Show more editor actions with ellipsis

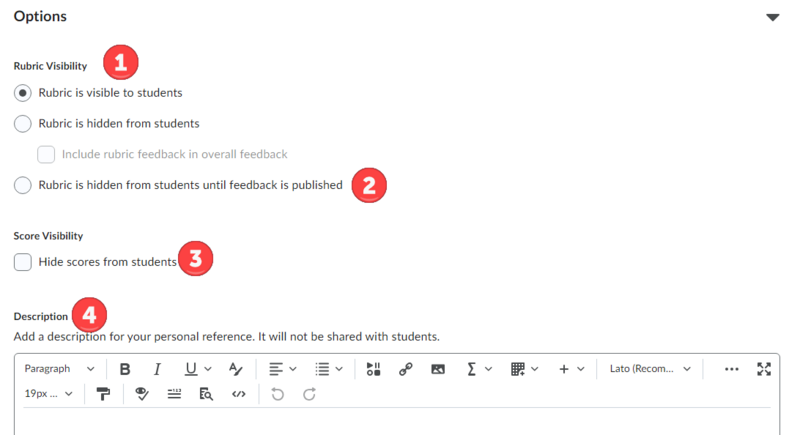click(x=731, y=369)
